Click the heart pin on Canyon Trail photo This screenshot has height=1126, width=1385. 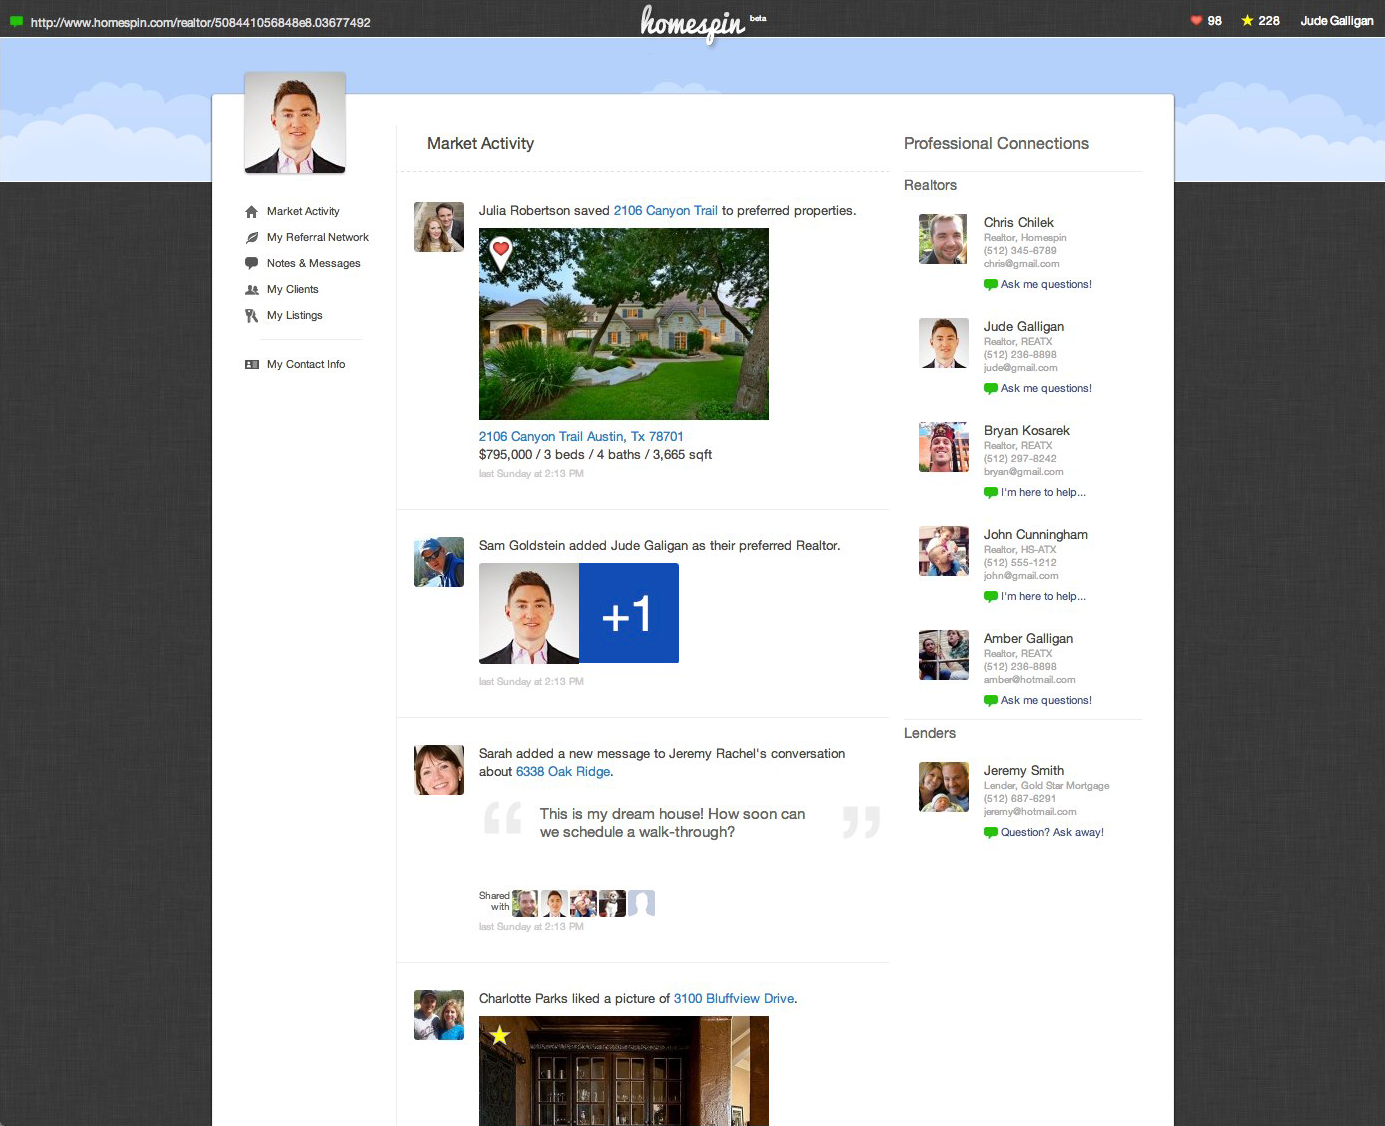pyautogui.click(x=501, y=251)
